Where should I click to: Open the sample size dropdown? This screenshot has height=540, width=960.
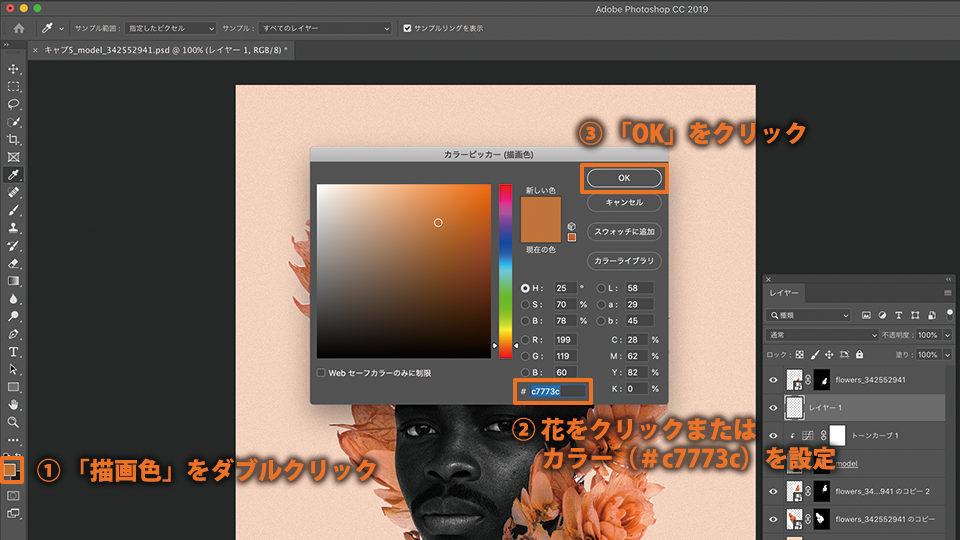coord(170,28)
